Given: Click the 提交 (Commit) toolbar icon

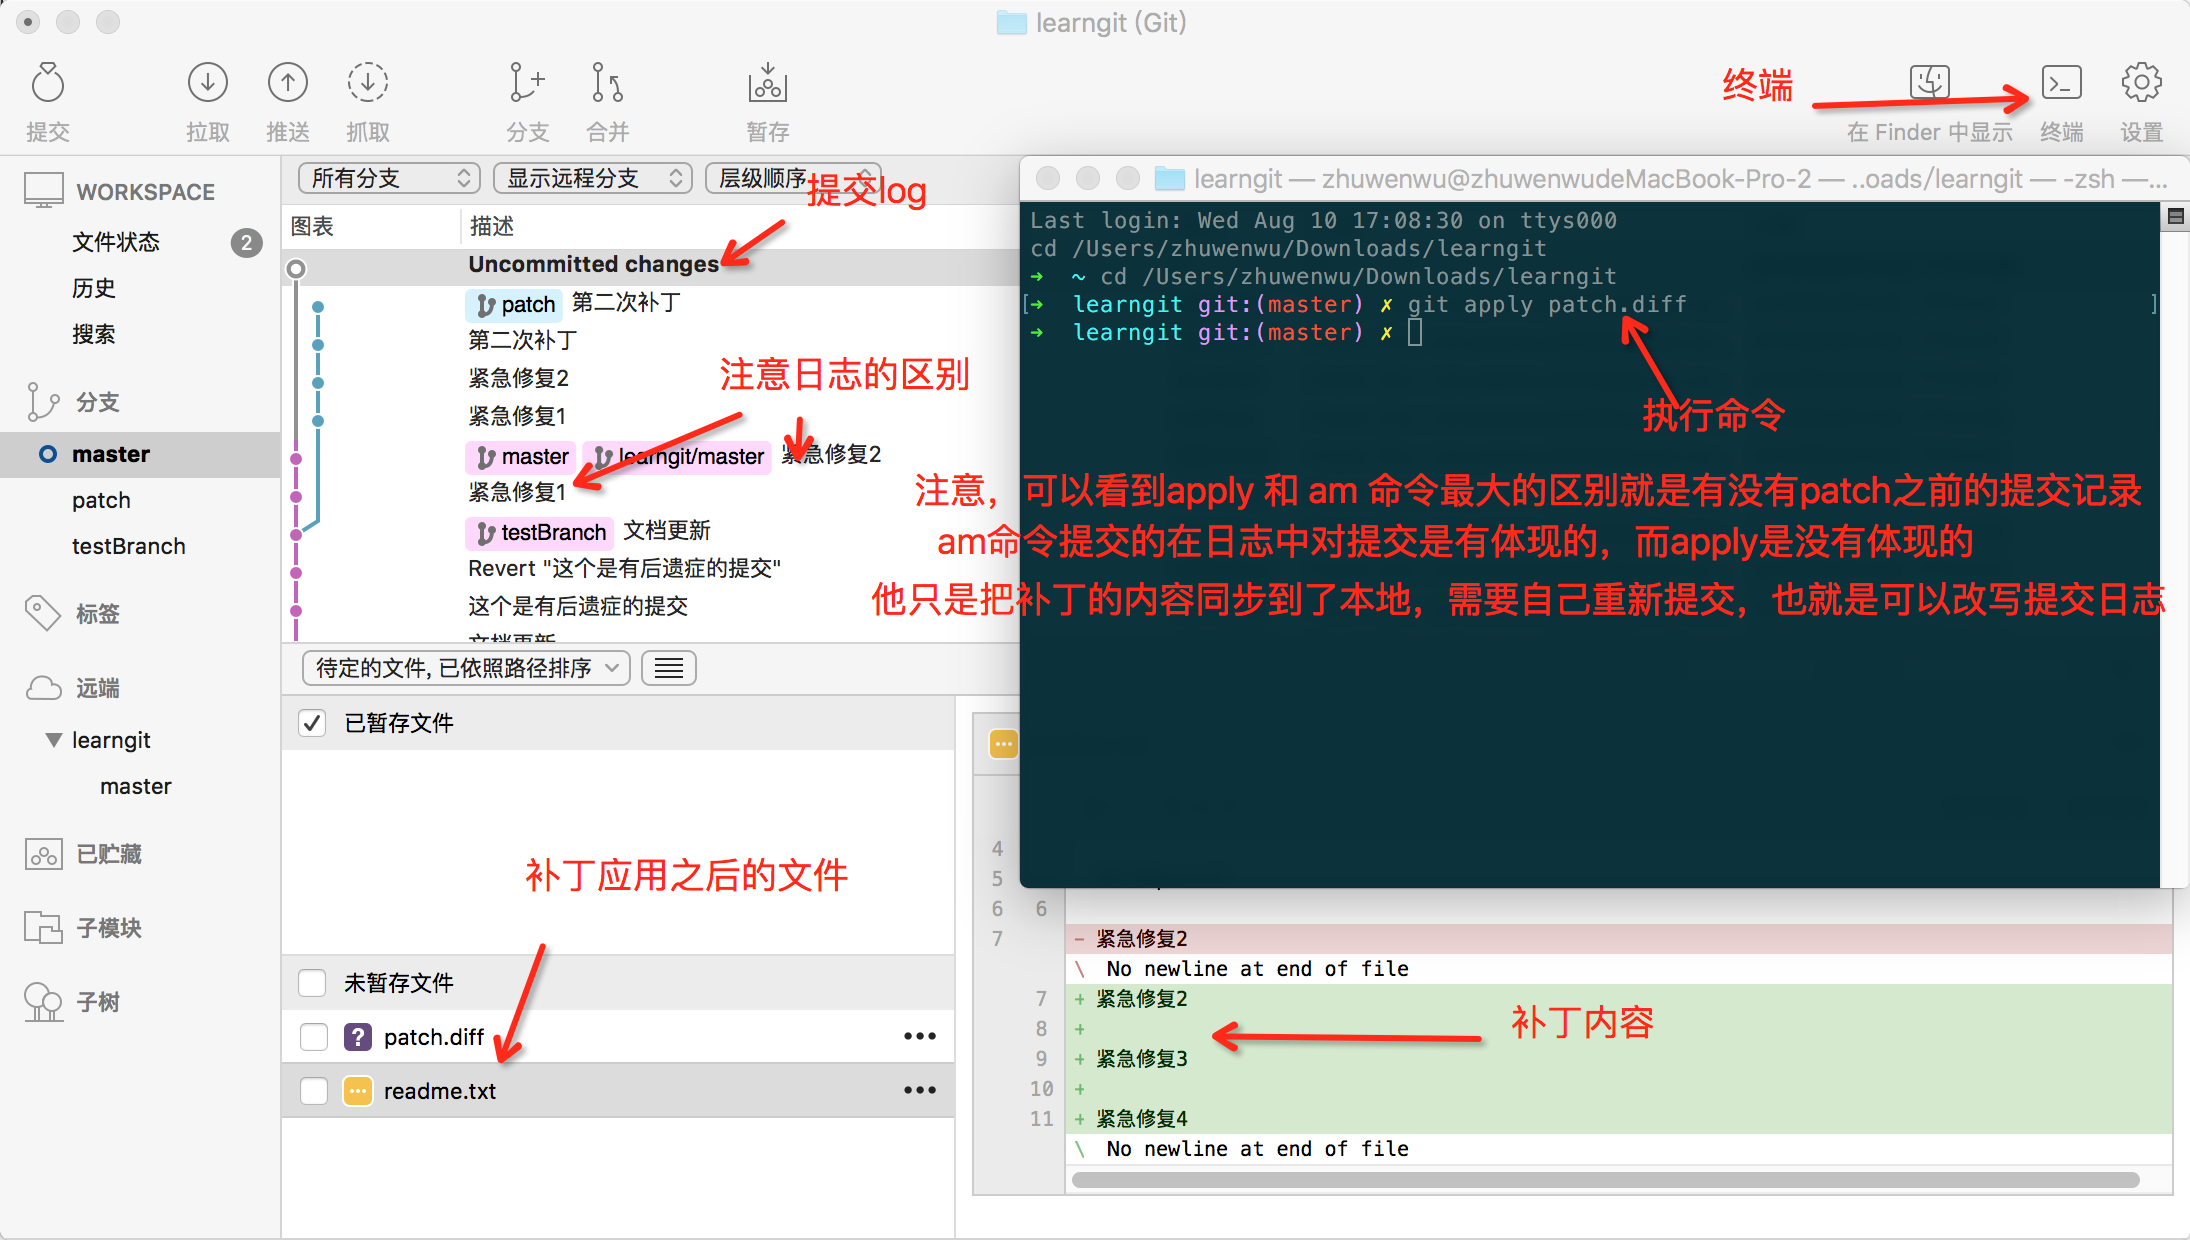Looking at the screenshot, I should pyautogui.click(x=47, y=84).
